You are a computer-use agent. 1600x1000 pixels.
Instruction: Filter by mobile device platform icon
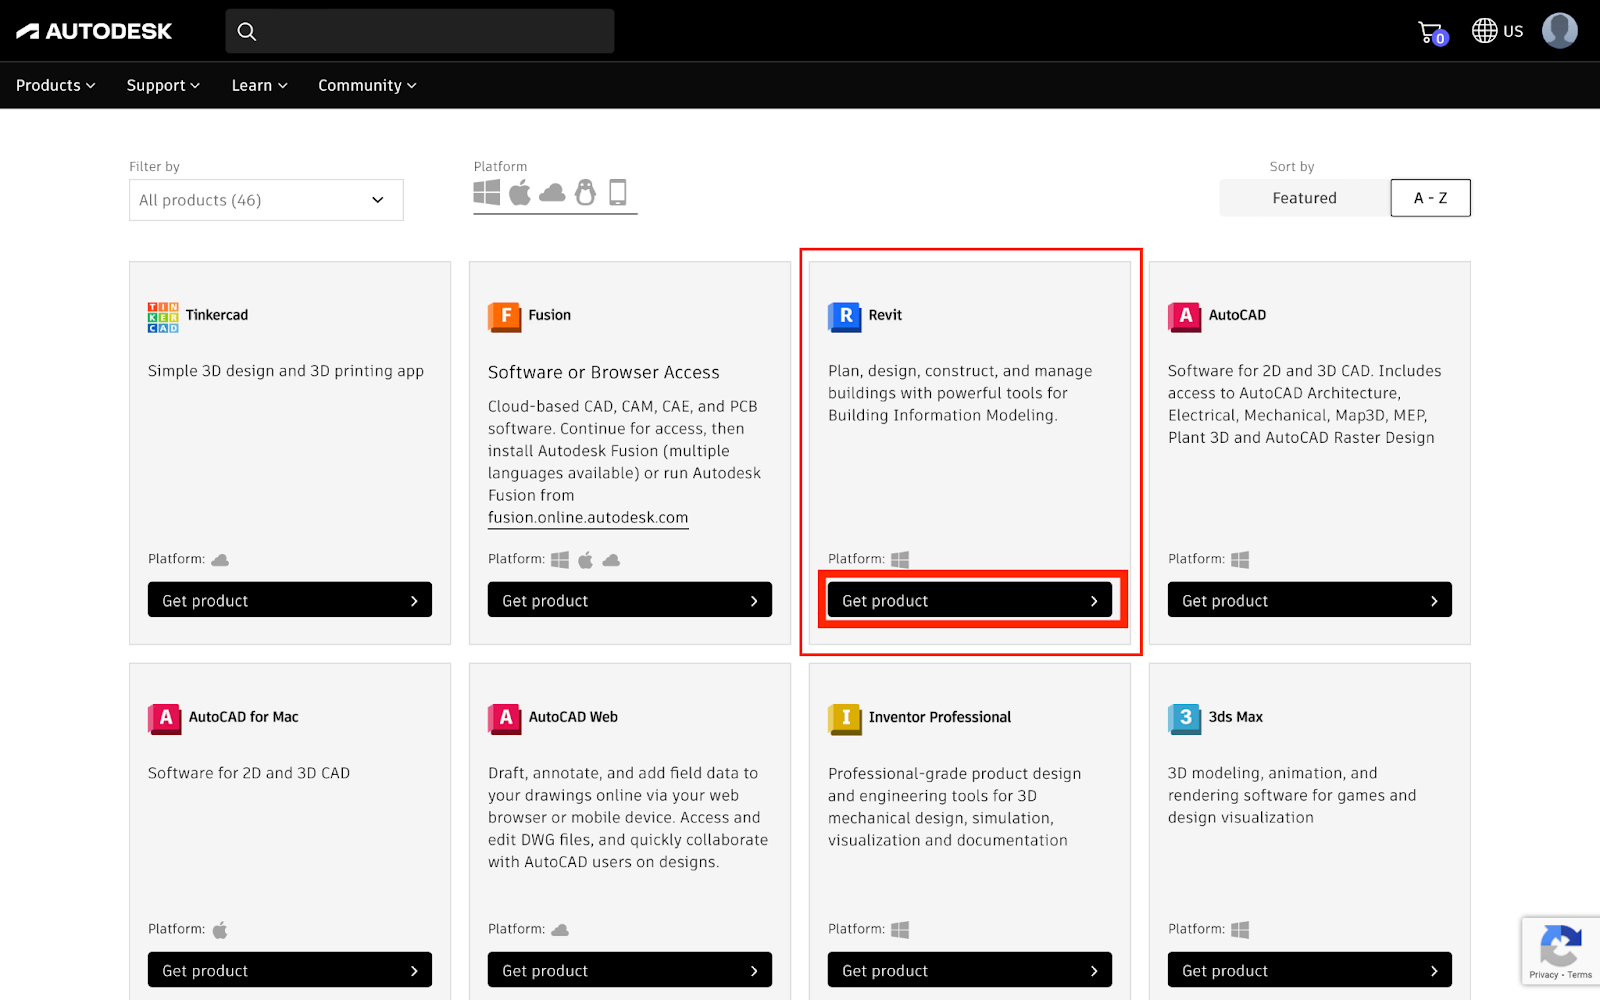tap(618, 192)
